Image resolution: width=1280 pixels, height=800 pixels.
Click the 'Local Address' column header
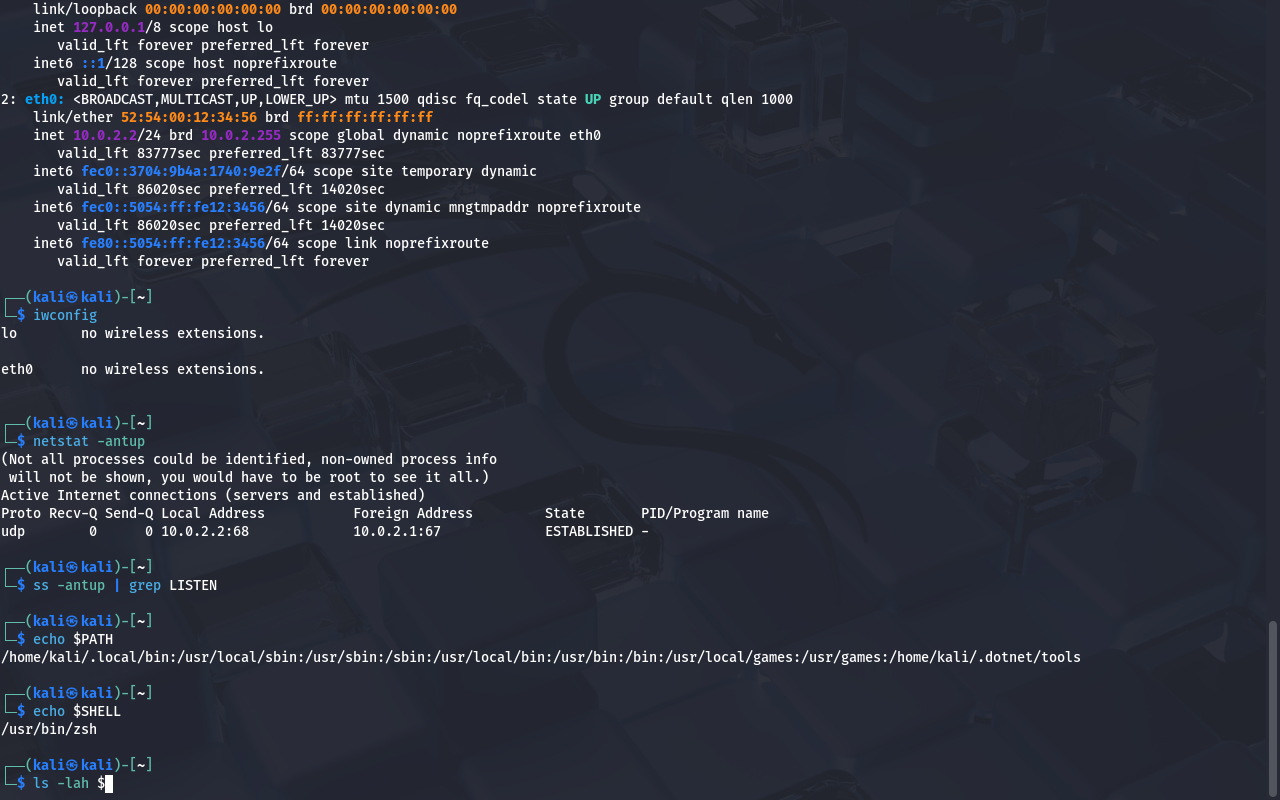(213, 513)
